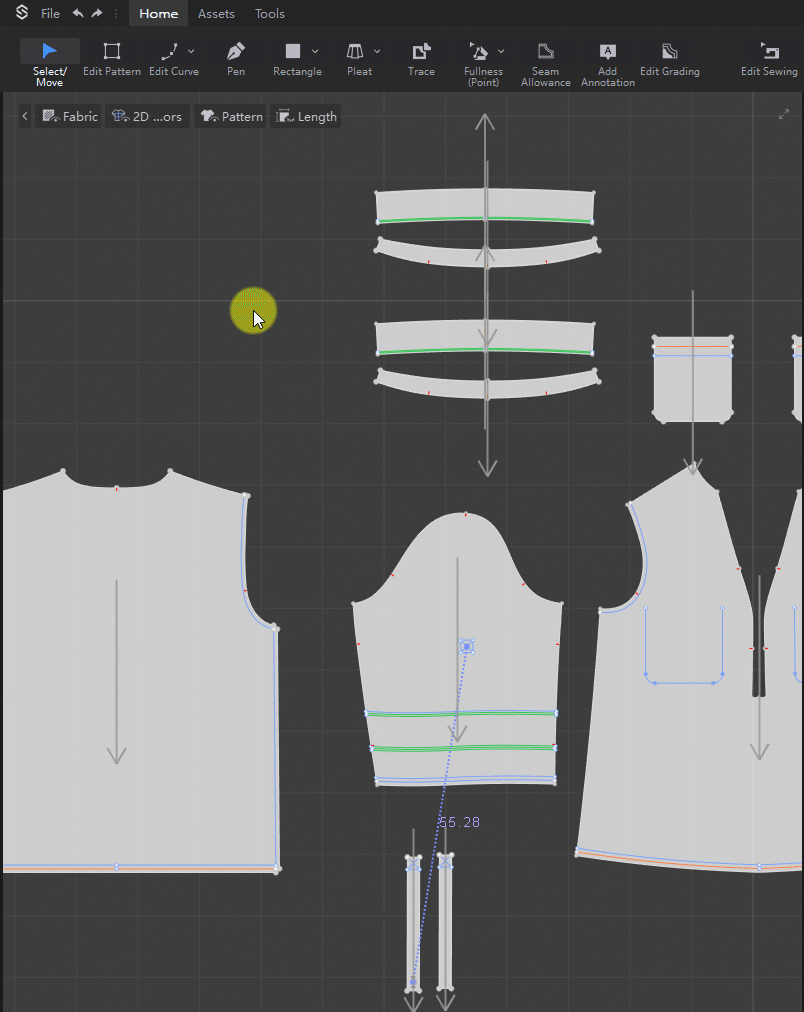Expand the Edit Curve tool dropdown
Image resolution: width=804 pixels, height=1012 pixels.
point(192,51)
